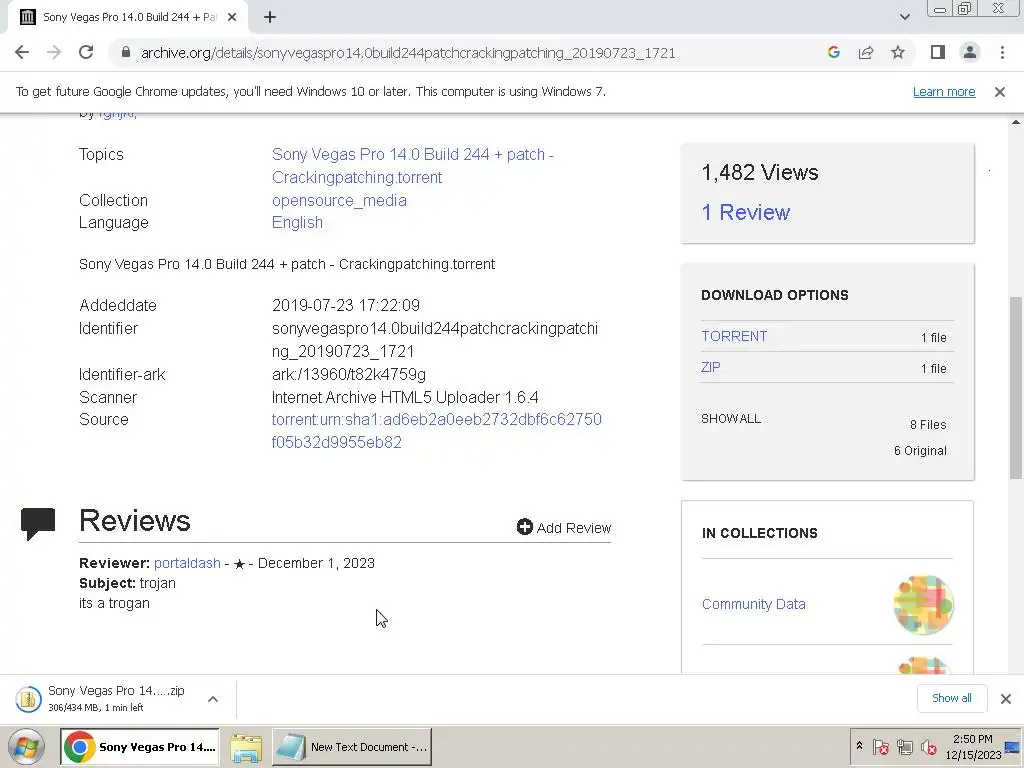Open opensource_media collection link

click(339, 200)
